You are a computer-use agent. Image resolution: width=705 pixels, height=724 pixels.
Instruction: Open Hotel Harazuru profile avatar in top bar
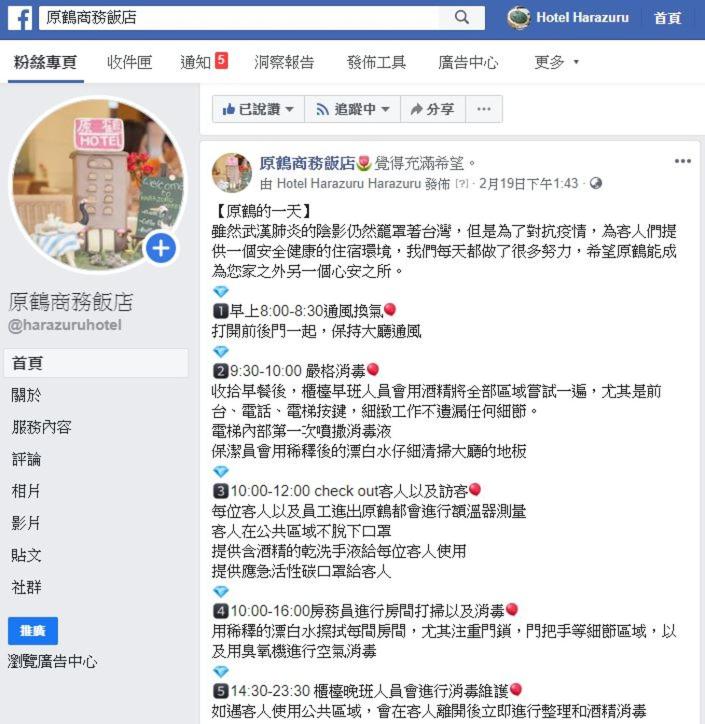point(518,18)
